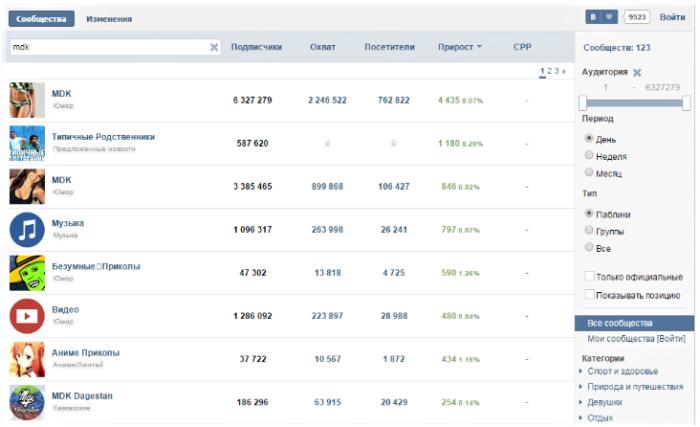Click the Войти login link
The width and height of the screenshot is (700, 427).
point(672,17)
